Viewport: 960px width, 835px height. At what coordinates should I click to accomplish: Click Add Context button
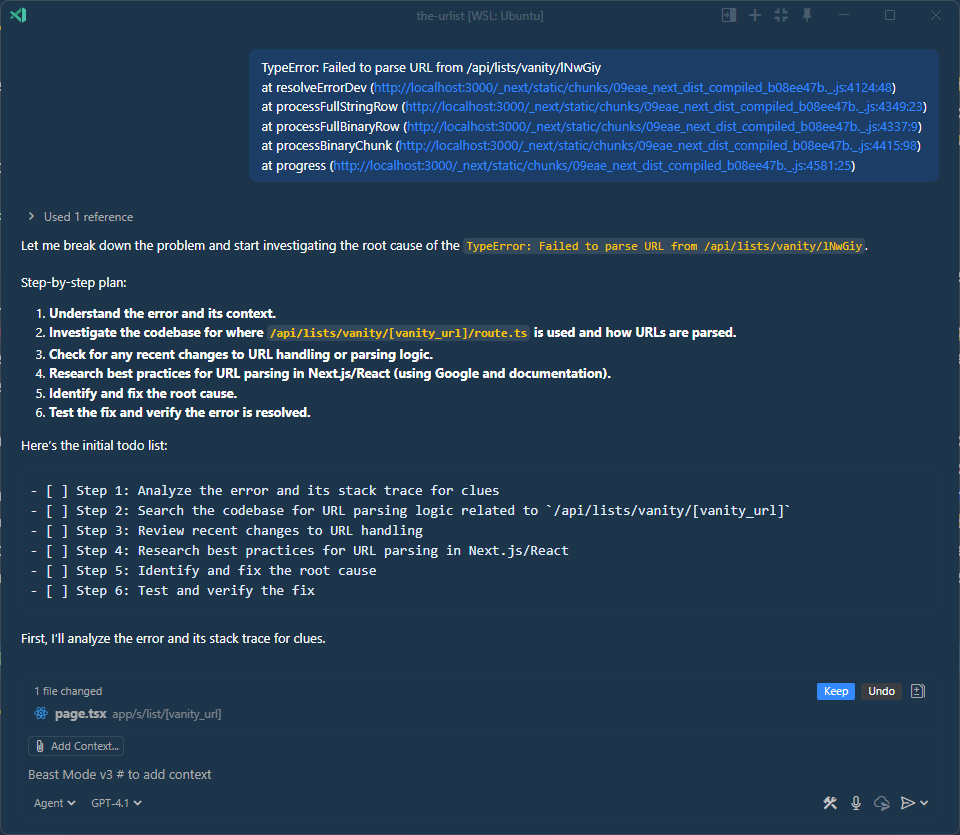click(x=76, y=746)
